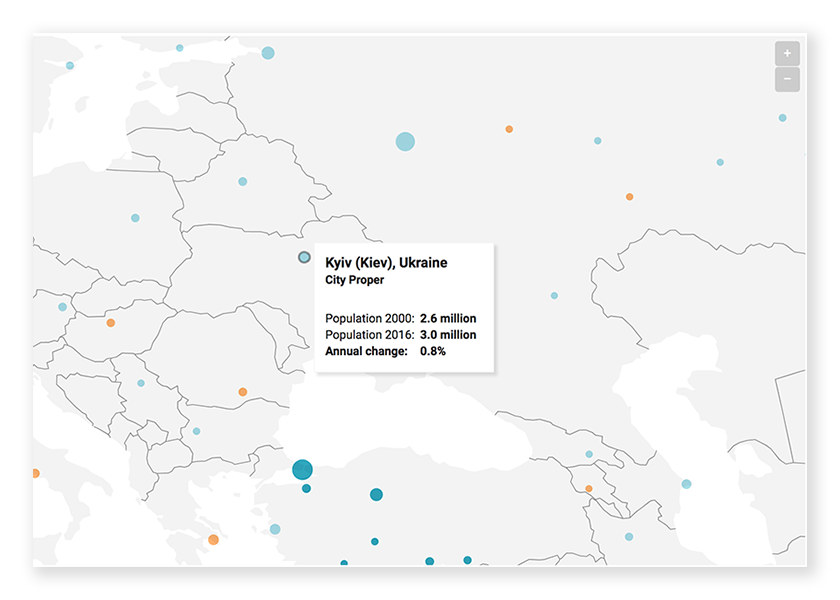Select the large light-blue Moscow bubble
The image size is (840, 600).
(x=404, y=141)
